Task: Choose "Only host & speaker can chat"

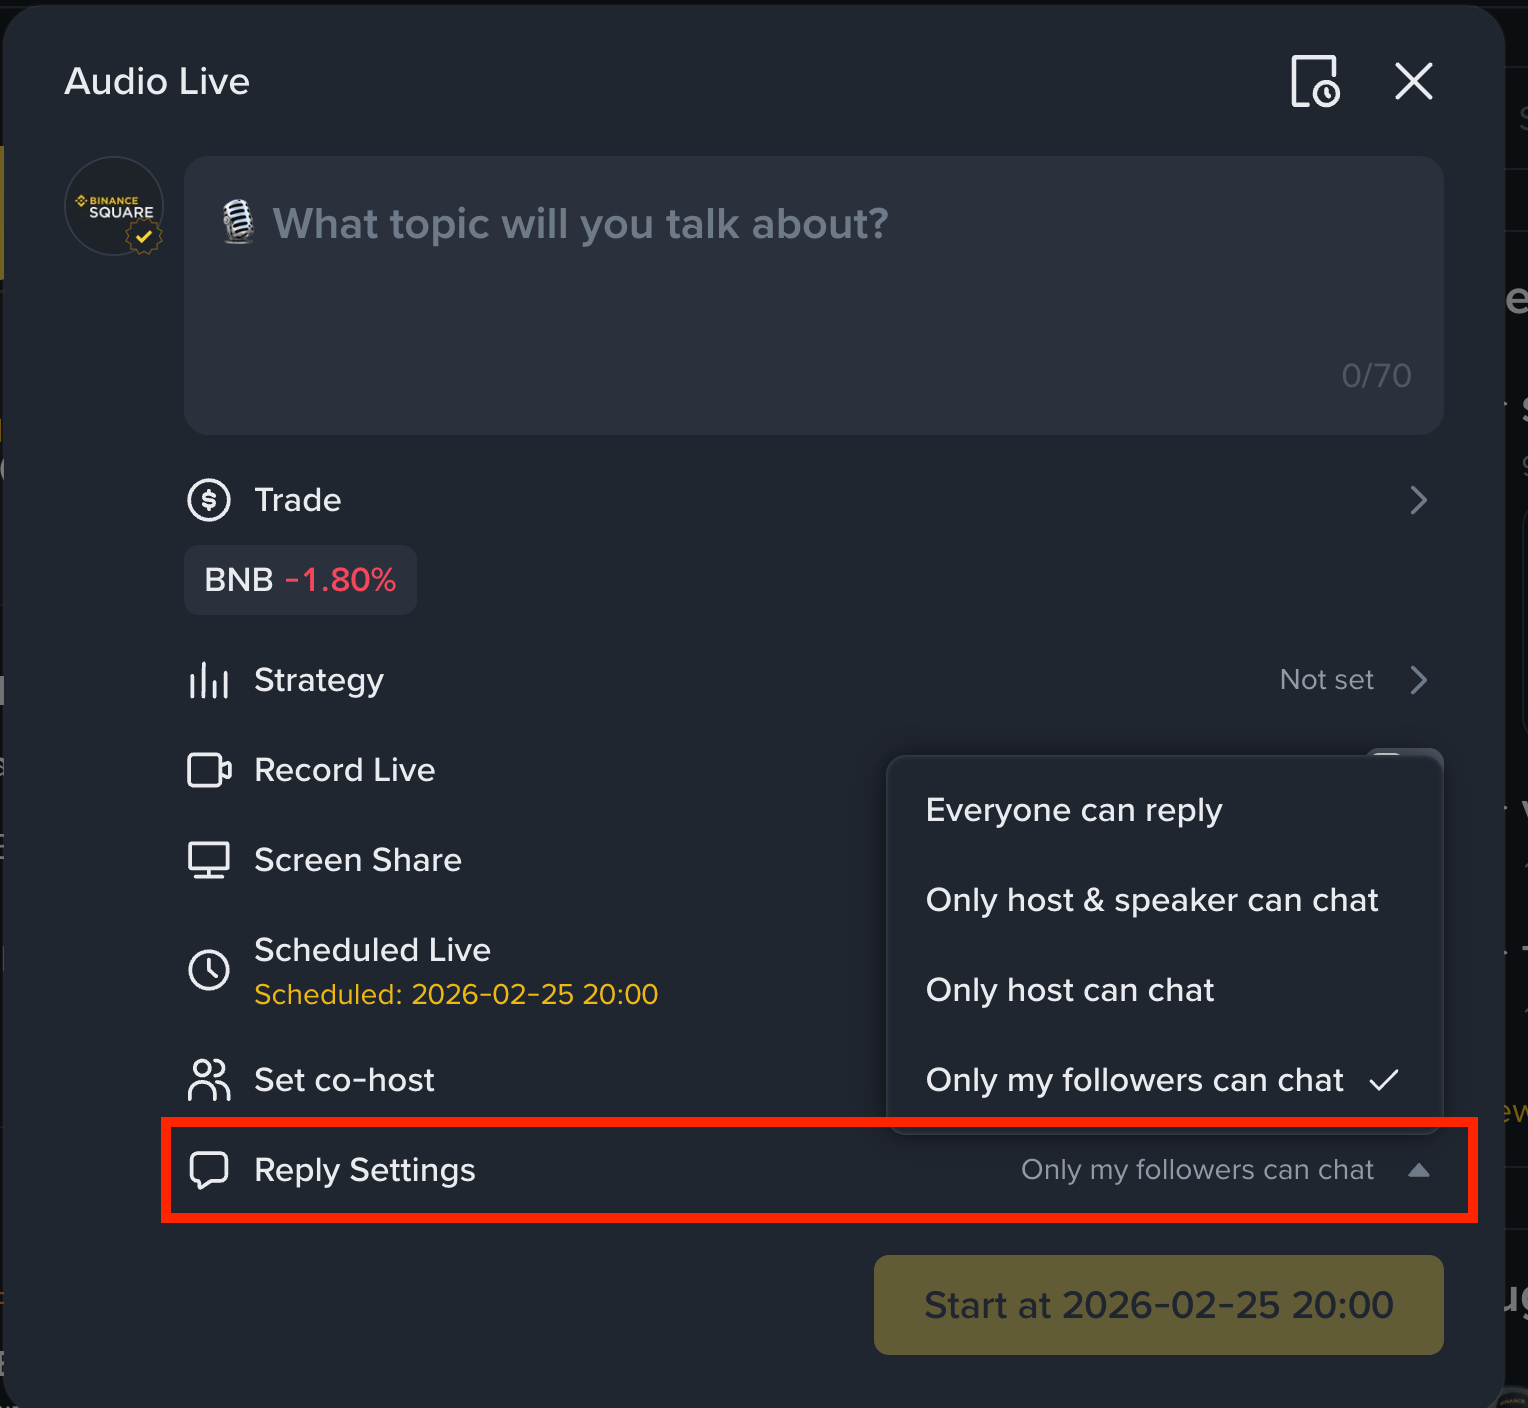Action: (x=1152, y=900)
